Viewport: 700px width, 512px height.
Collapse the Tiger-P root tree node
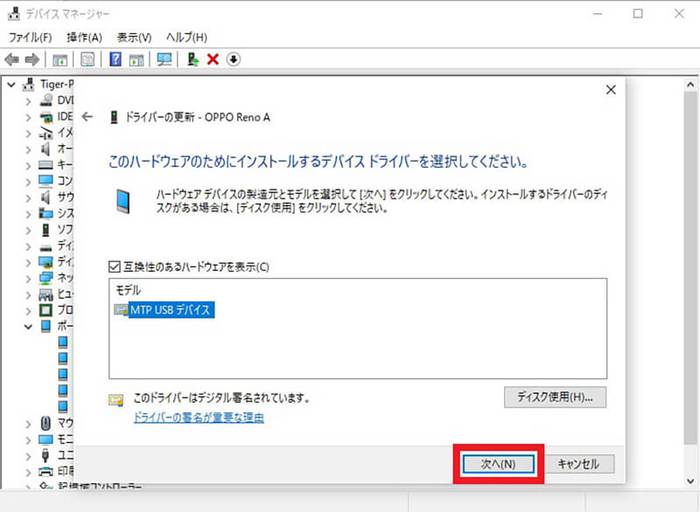coord(12,84)
